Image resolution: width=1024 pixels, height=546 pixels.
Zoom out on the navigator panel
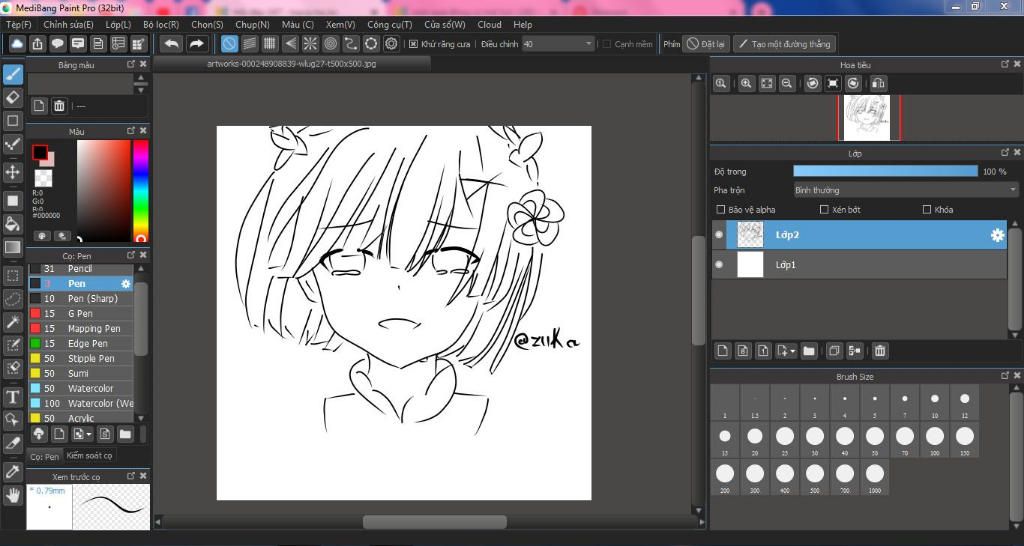click(x=787, y=83)
